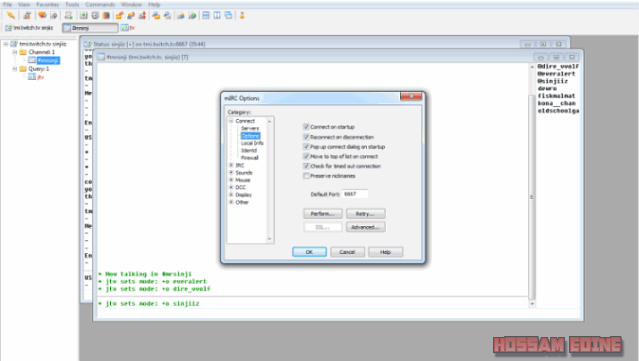
Task: Expand the IRC category in Options
Action: click(231, 165)
